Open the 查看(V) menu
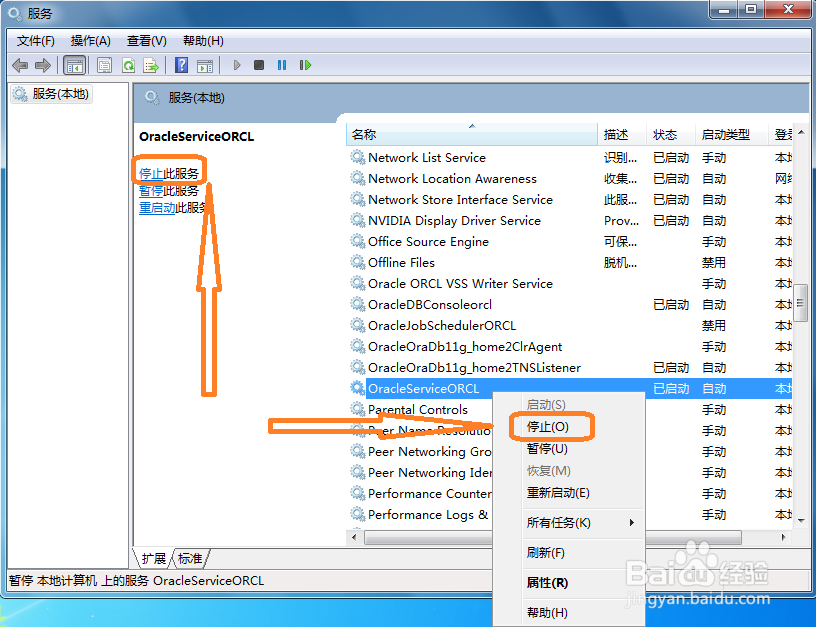 pos(147,41)
